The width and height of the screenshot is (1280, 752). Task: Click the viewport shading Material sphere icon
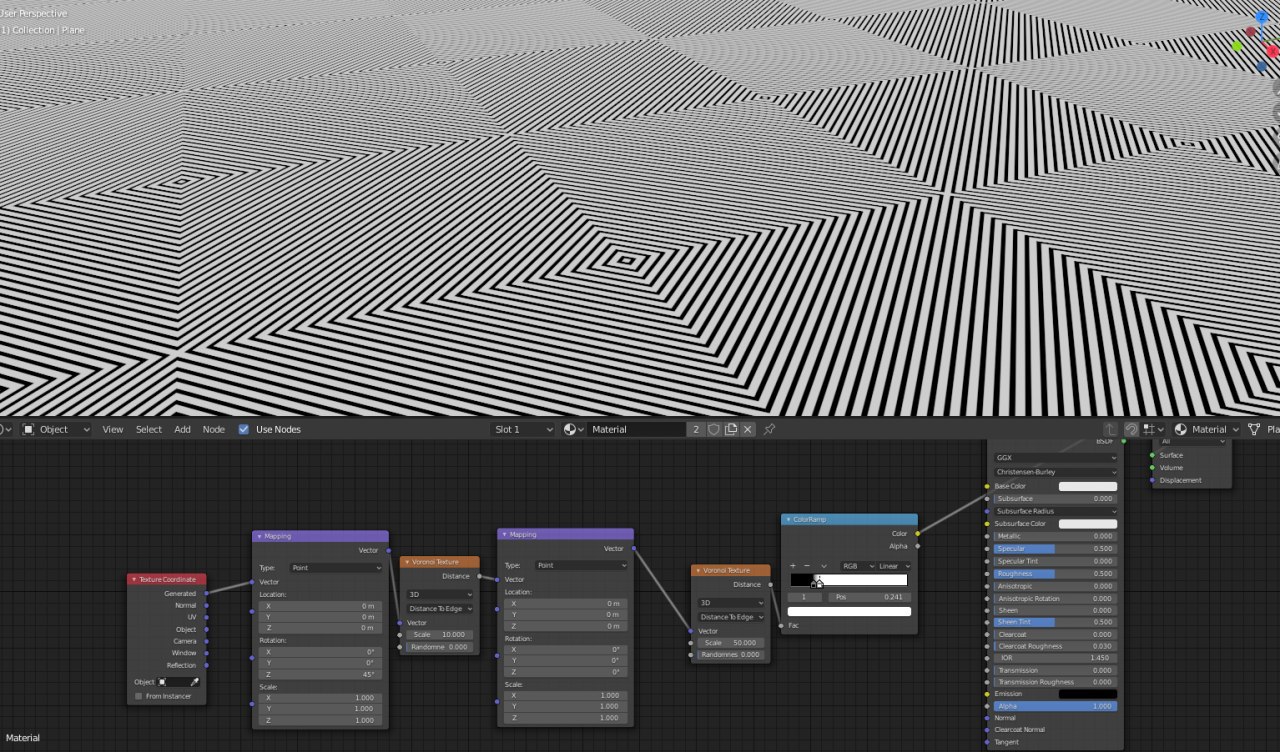1181,429
